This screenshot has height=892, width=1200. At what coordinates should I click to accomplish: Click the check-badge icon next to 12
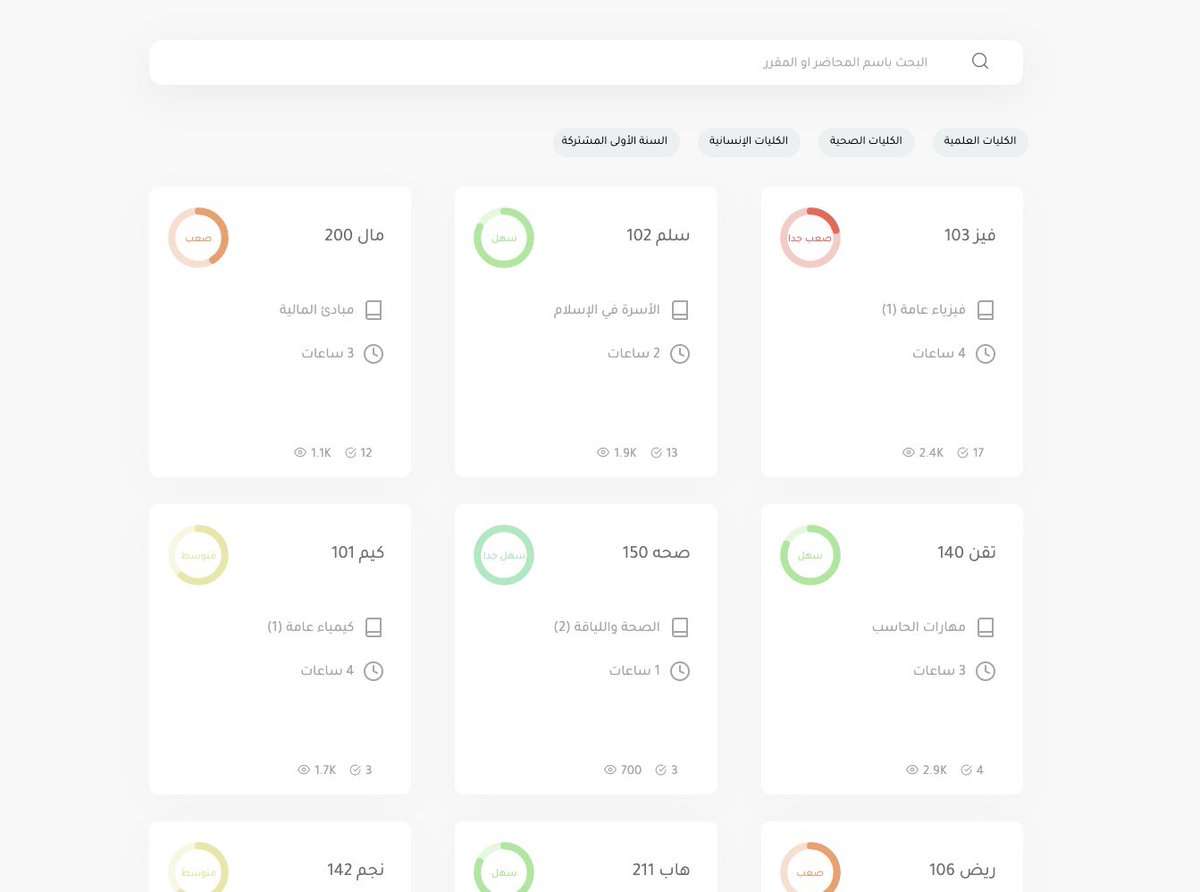pos(351,453)
